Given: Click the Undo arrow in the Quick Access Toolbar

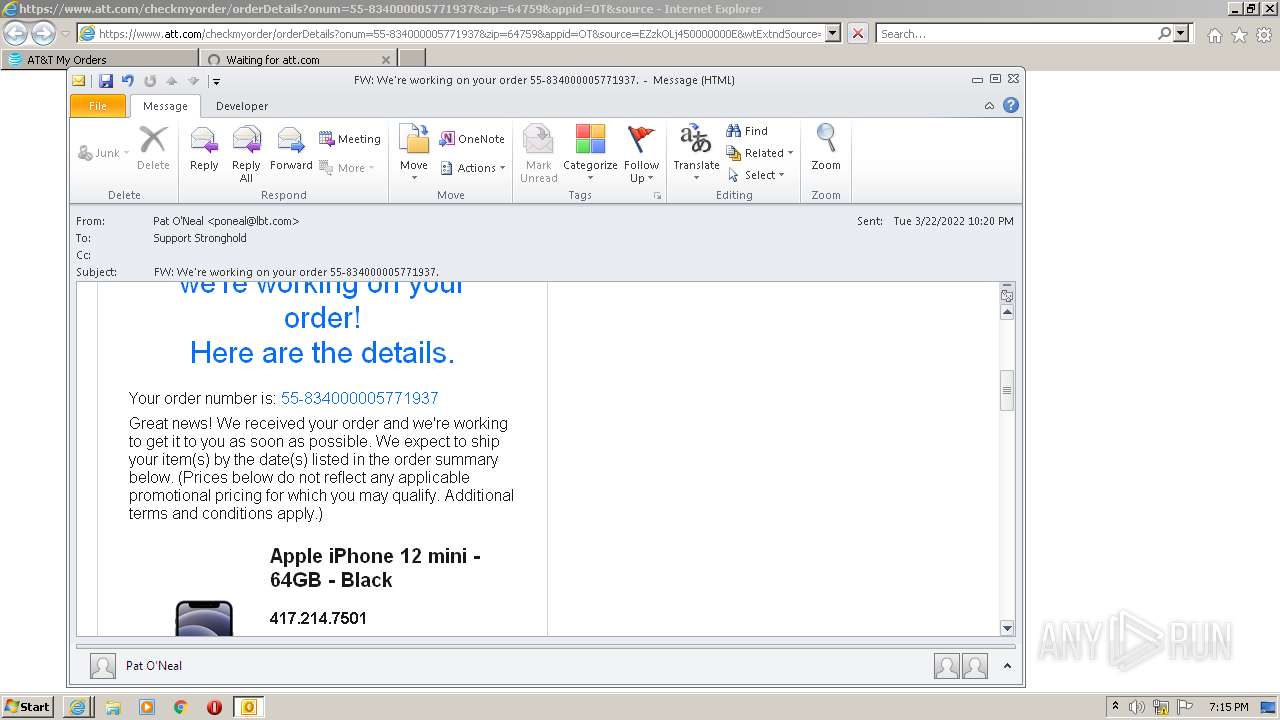Looking at the screenshot, I should 128,81.
